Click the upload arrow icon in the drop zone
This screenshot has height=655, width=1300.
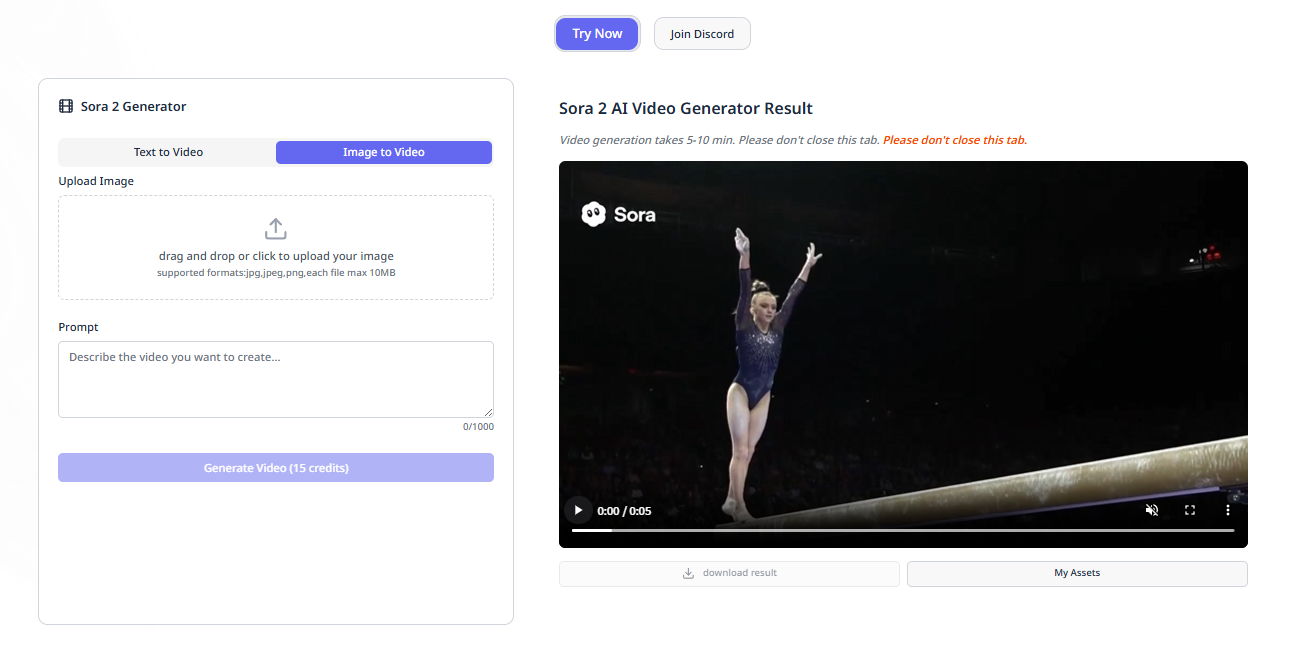(276, 229)
